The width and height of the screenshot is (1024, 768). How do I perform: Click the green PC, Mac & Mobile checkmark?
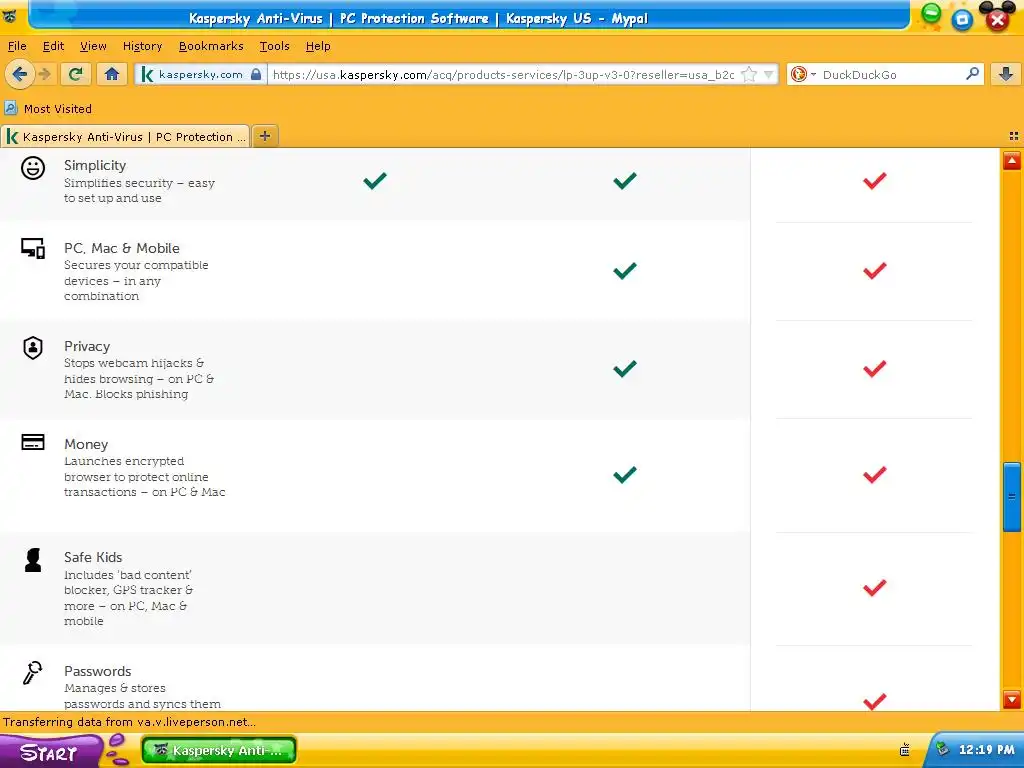click(625, 270)
